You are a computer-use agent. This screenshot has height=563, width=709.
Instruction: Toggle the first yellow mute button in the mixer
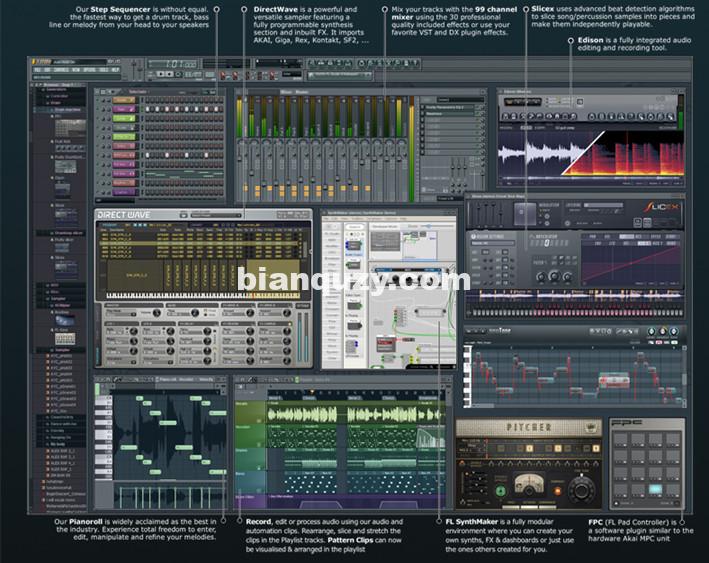(x=246, y=188)
